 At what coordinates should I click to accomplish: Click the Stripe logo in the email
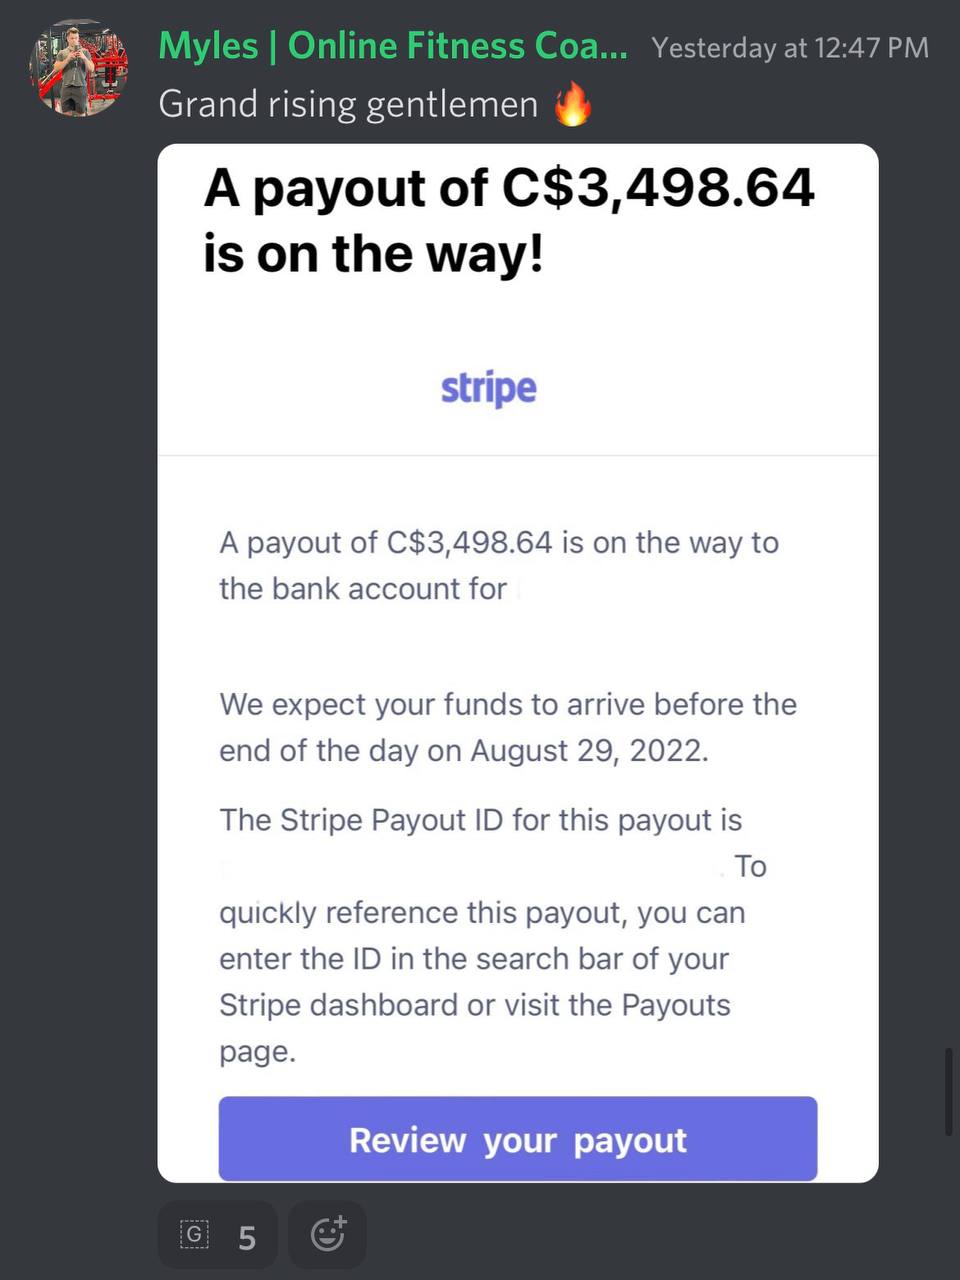(489, 388)
